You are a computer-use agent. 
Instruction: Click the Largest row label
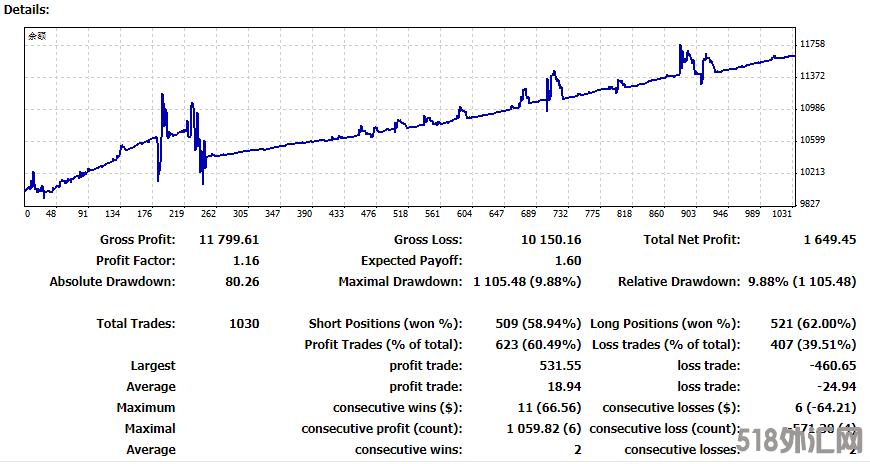click(153, 366)
